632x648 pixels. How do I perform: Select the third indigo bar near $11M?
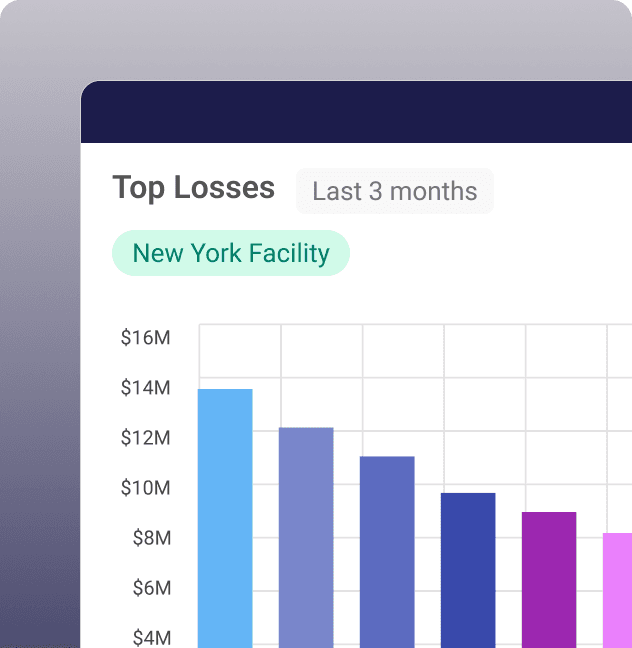[x=387, y=551]
